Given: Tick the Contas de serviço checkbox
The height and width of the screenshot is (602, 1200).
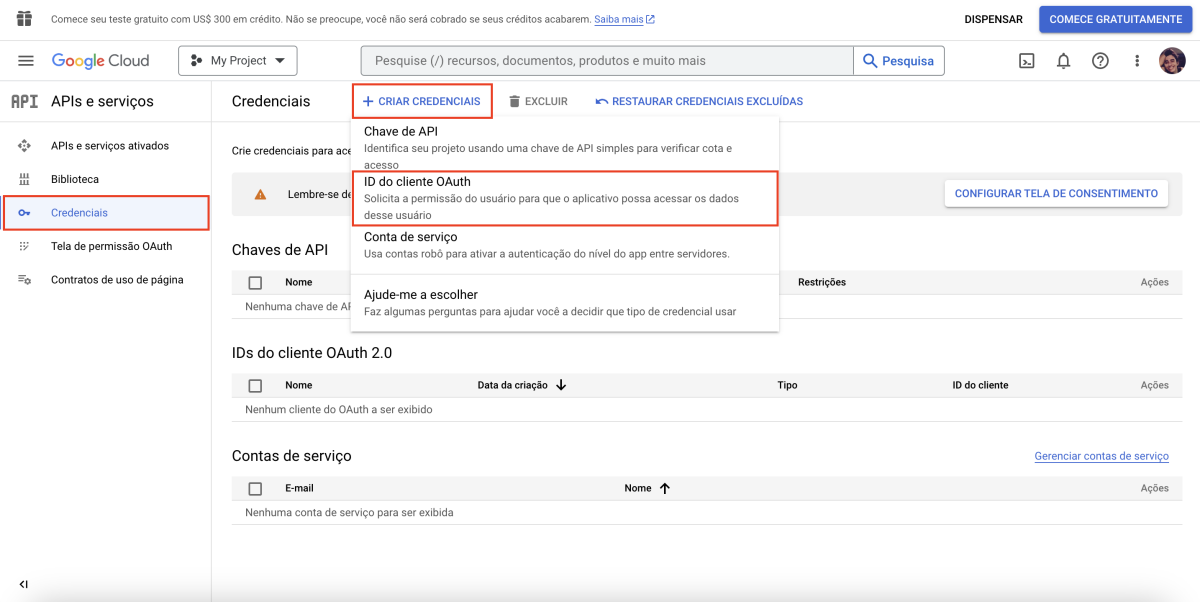Looking at the screenshot, I should [255, 488].
